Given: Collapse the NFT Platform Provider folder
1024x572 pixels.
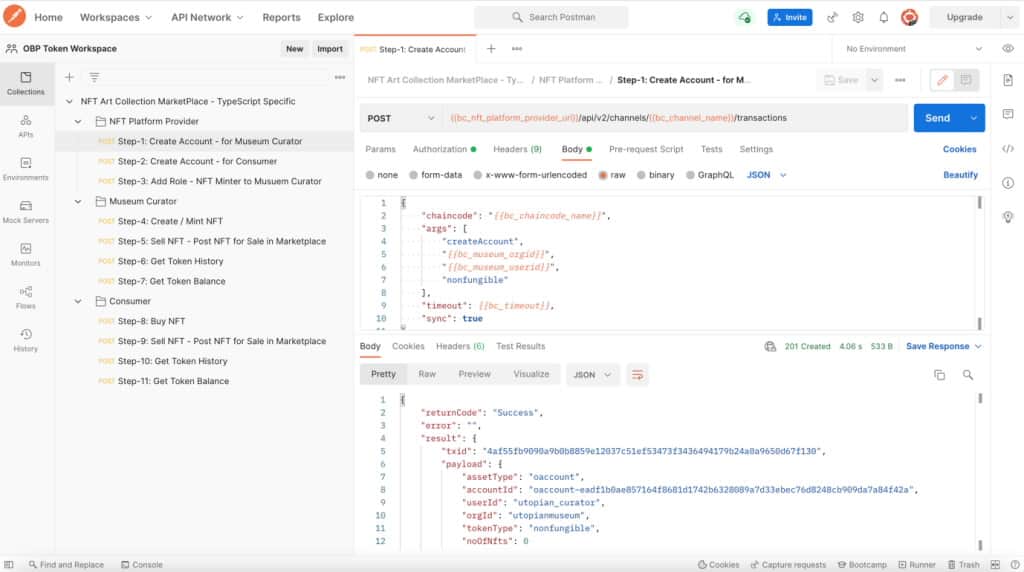Looking at the screenshot, I should (78, 121).
